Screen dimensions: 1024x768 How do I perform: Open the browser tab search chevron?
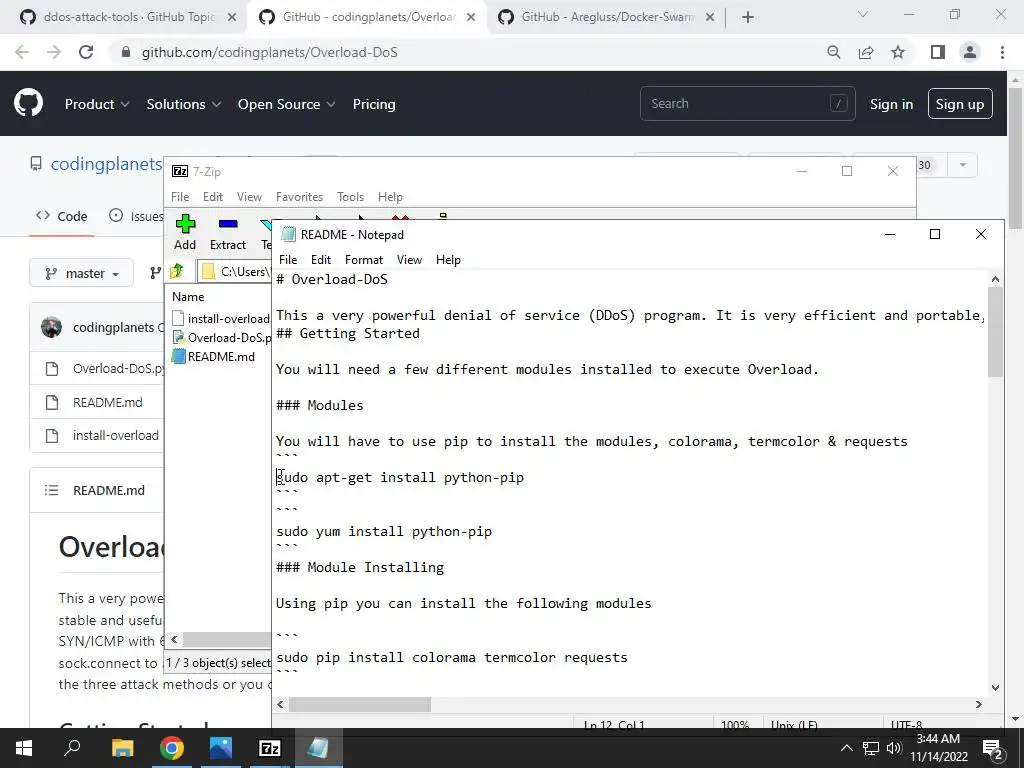coord(863,14)
